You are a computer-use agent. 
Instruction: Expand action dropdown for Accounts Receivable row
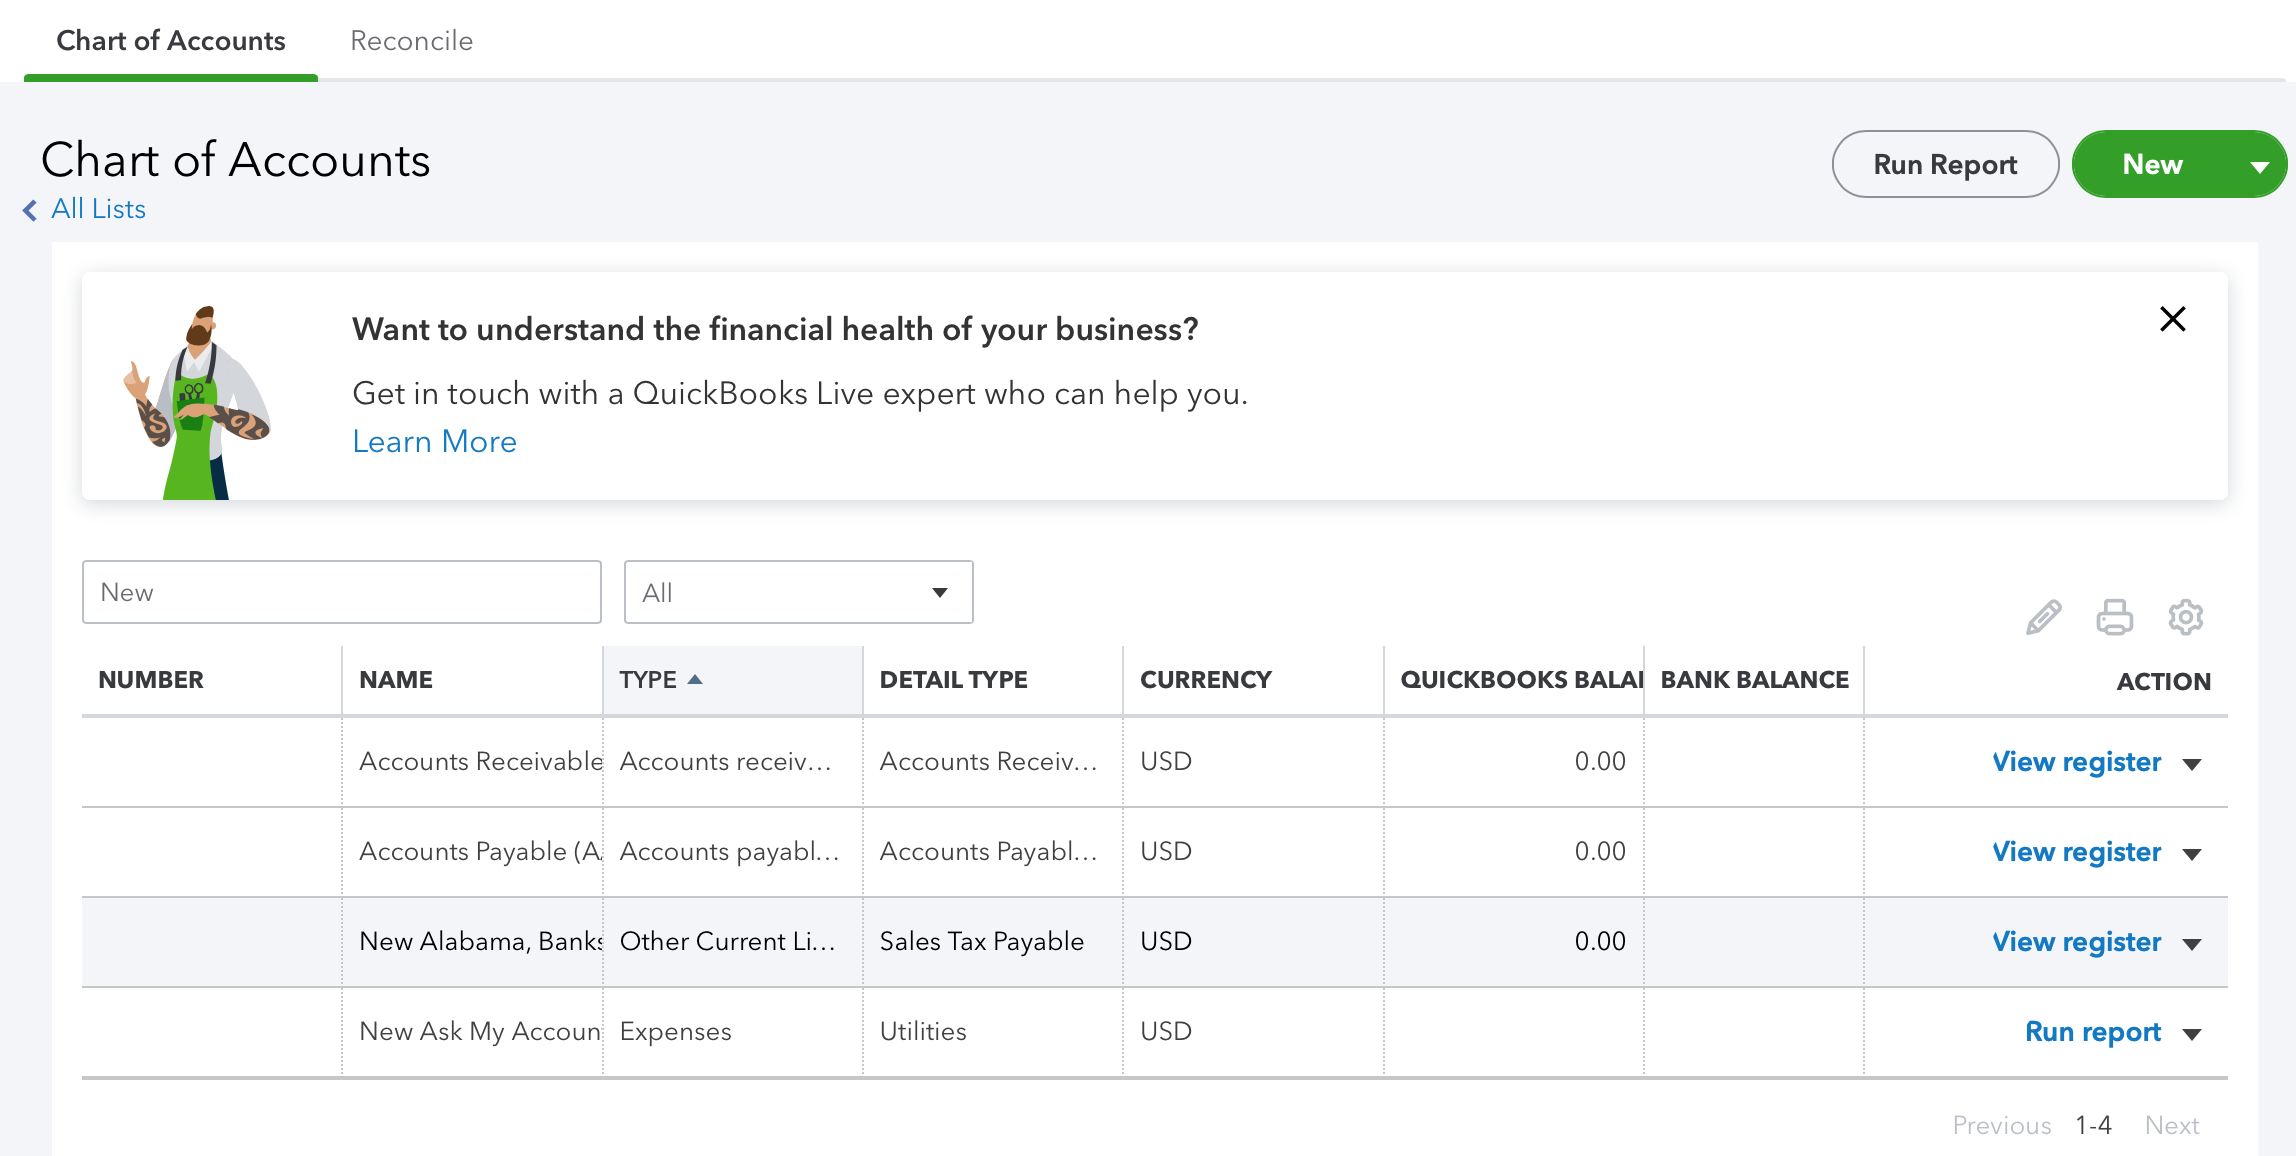[x=2192, y=764]
